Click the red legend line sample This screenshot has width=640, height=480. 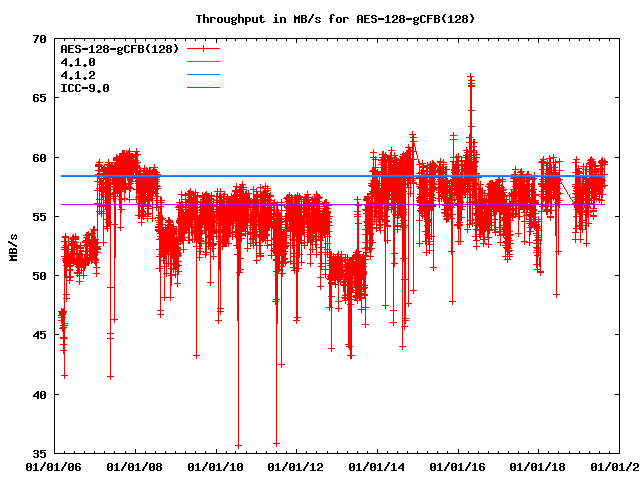pyautogui.click(x=203, y=49)
